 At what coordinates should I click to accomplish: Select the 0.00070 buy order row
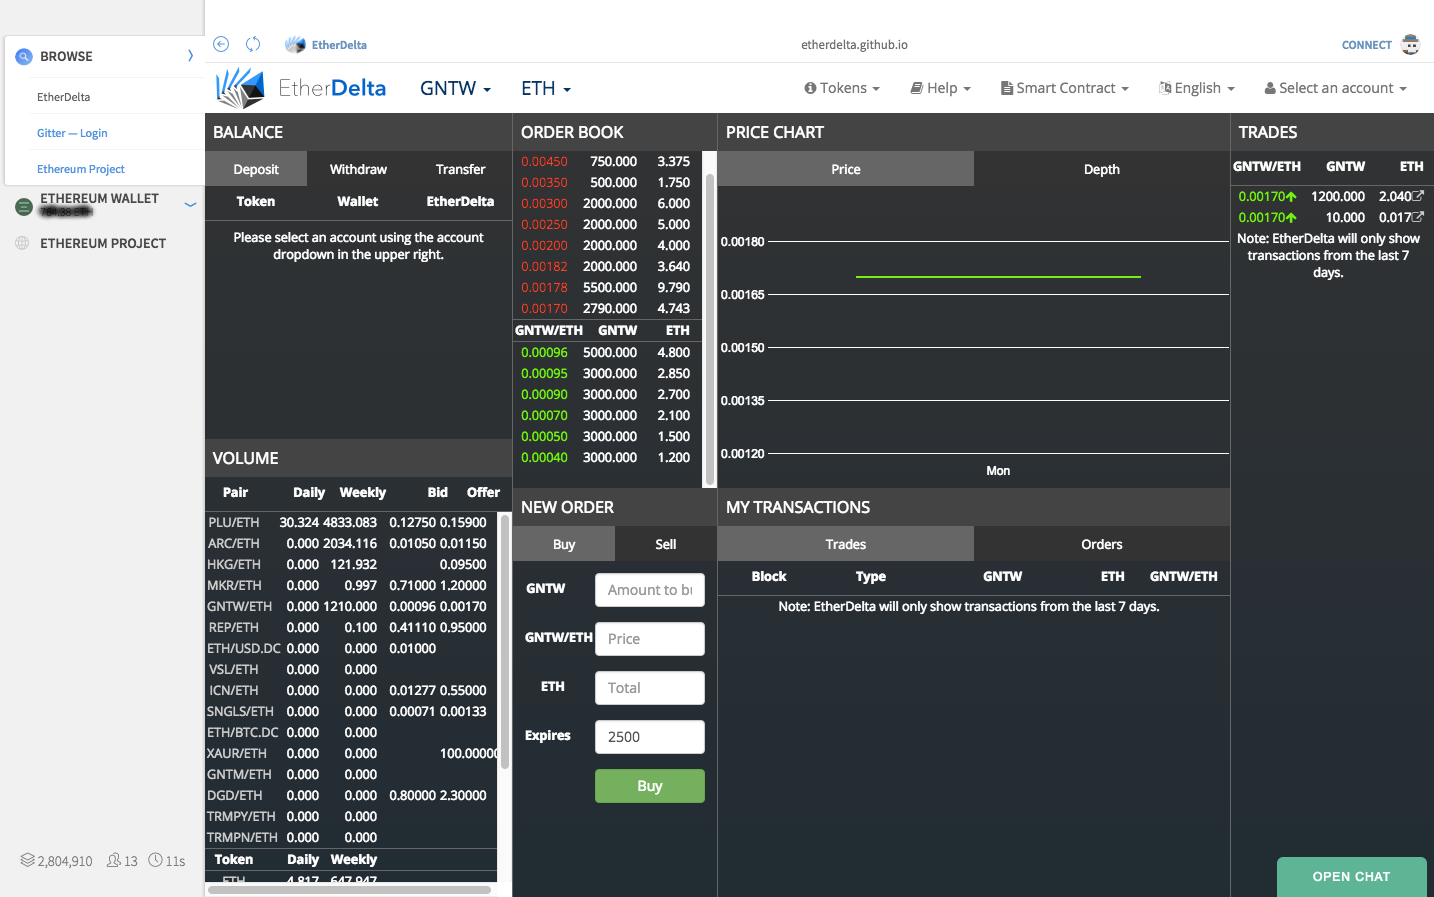point(606,415)
